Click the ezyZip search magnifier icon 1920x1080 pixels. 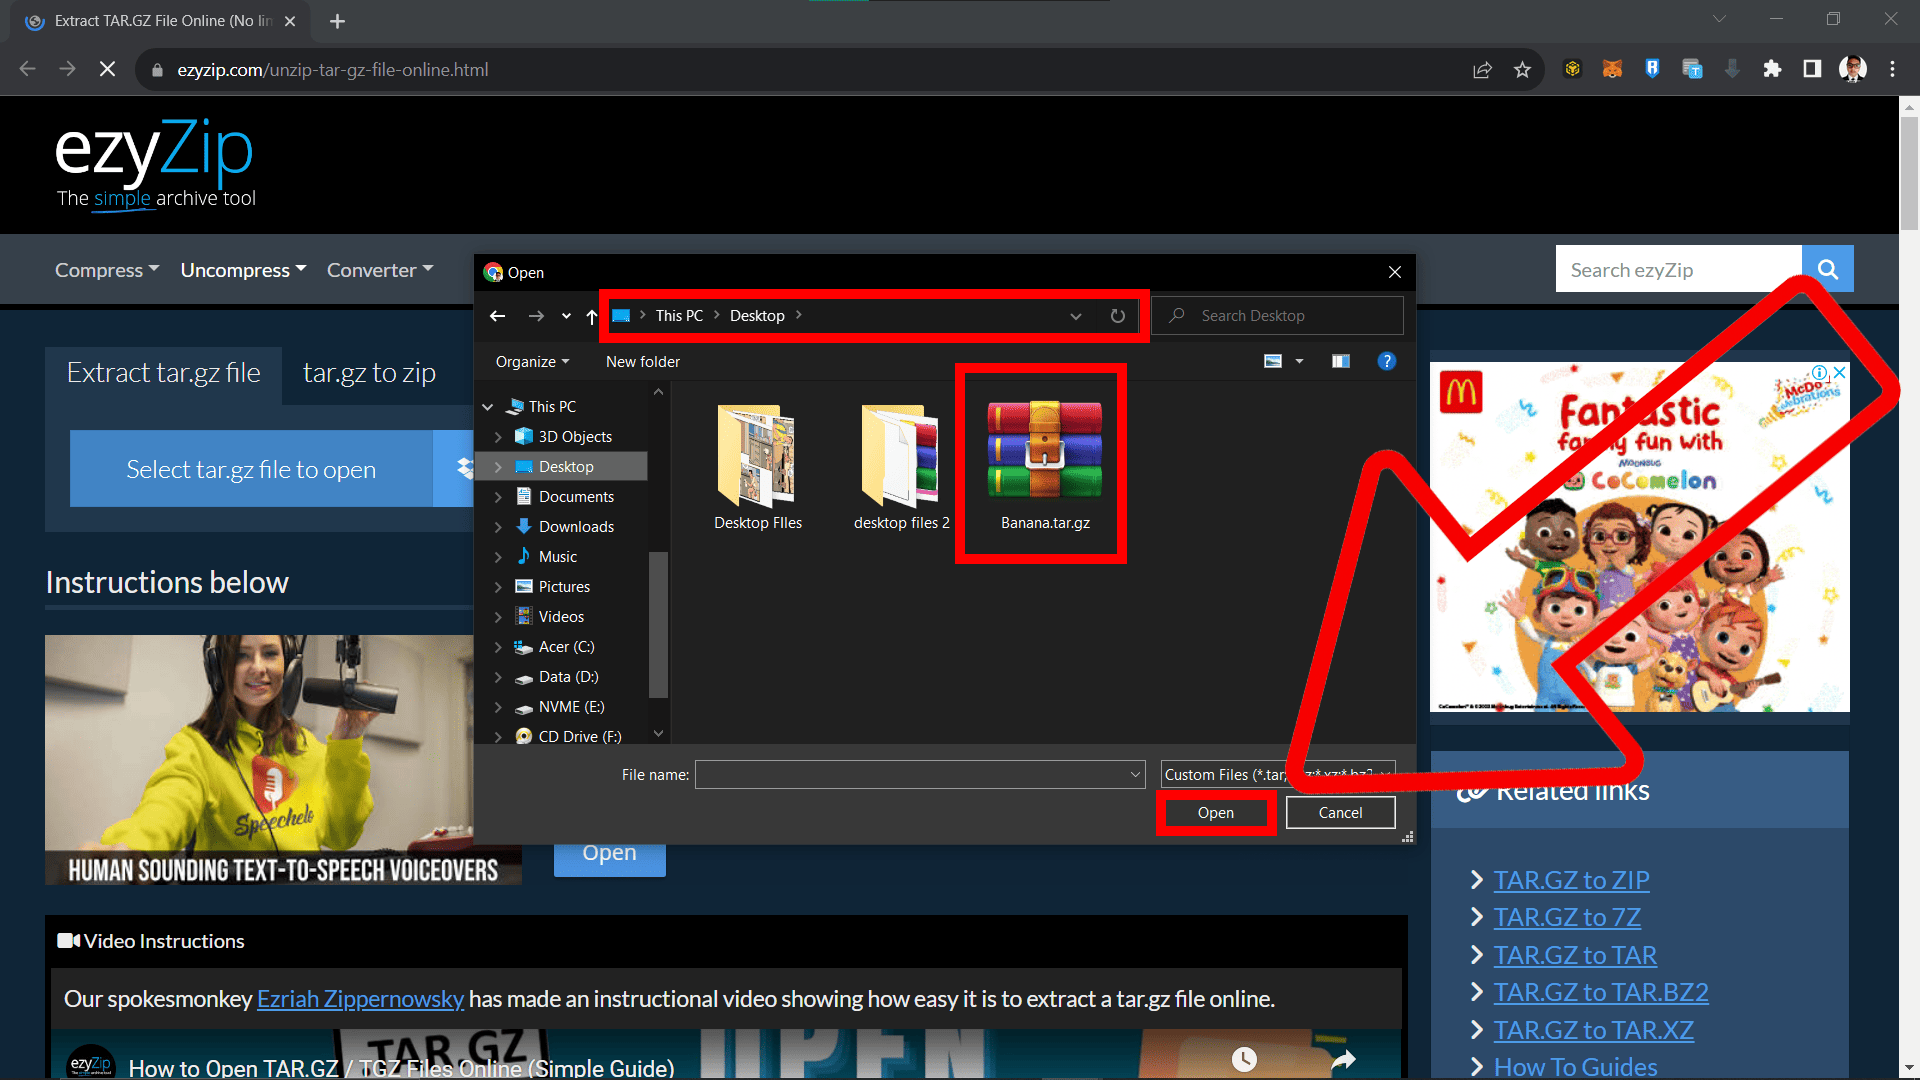pos(1828,268)
